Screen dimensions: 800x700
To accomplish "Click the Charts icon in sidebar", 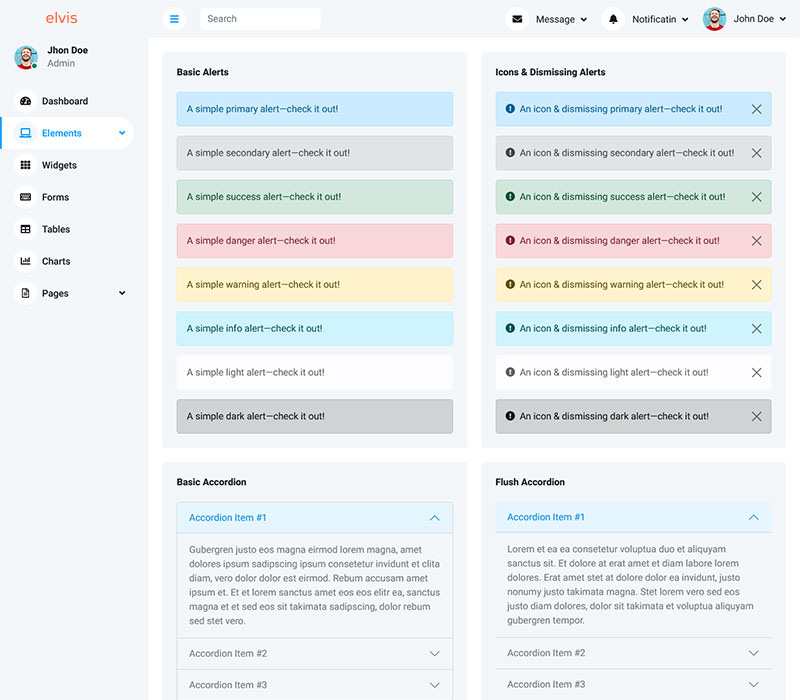I will coord(26,261).
